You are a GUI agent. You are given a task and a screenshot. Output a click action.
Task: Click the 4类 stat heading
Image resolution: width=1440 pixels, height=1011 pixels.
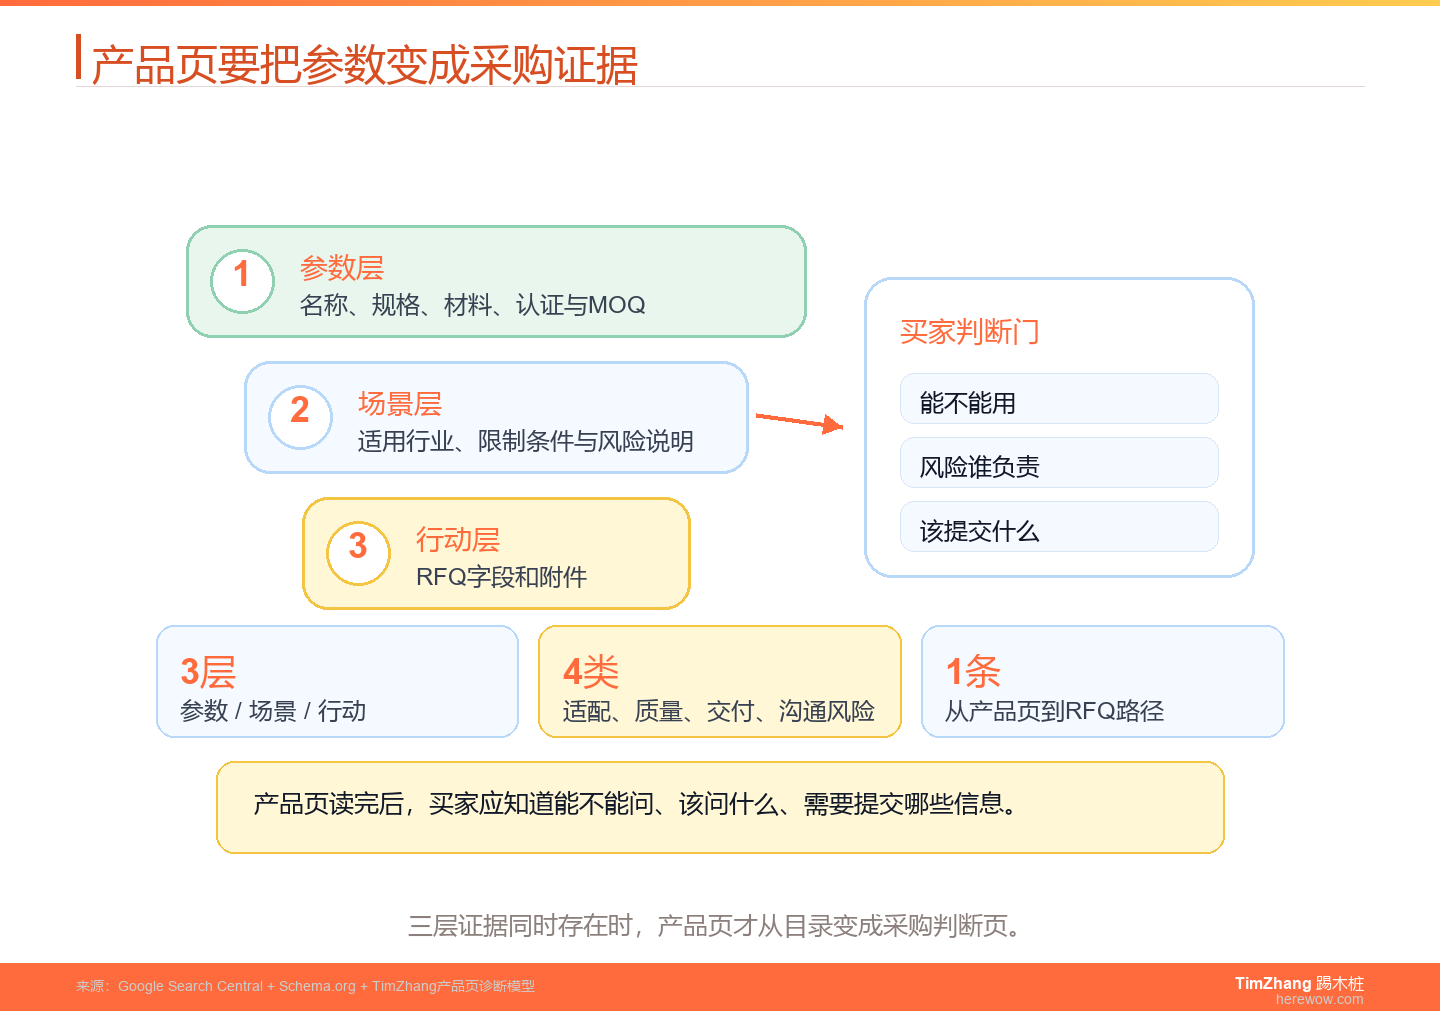[x=591, y=672]
